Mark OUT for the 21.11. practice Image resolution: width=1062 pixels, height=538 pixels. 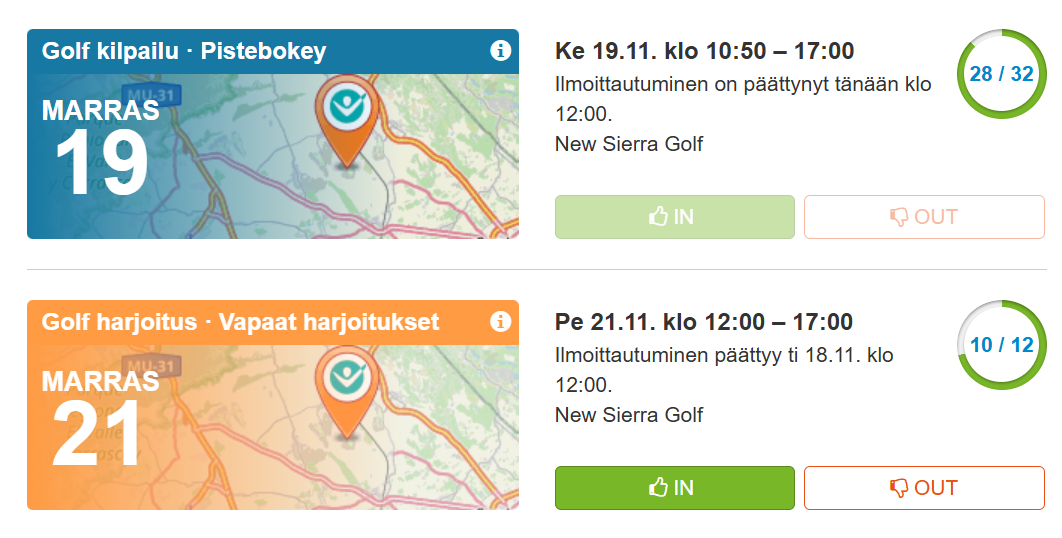click(x=924, y=488)
